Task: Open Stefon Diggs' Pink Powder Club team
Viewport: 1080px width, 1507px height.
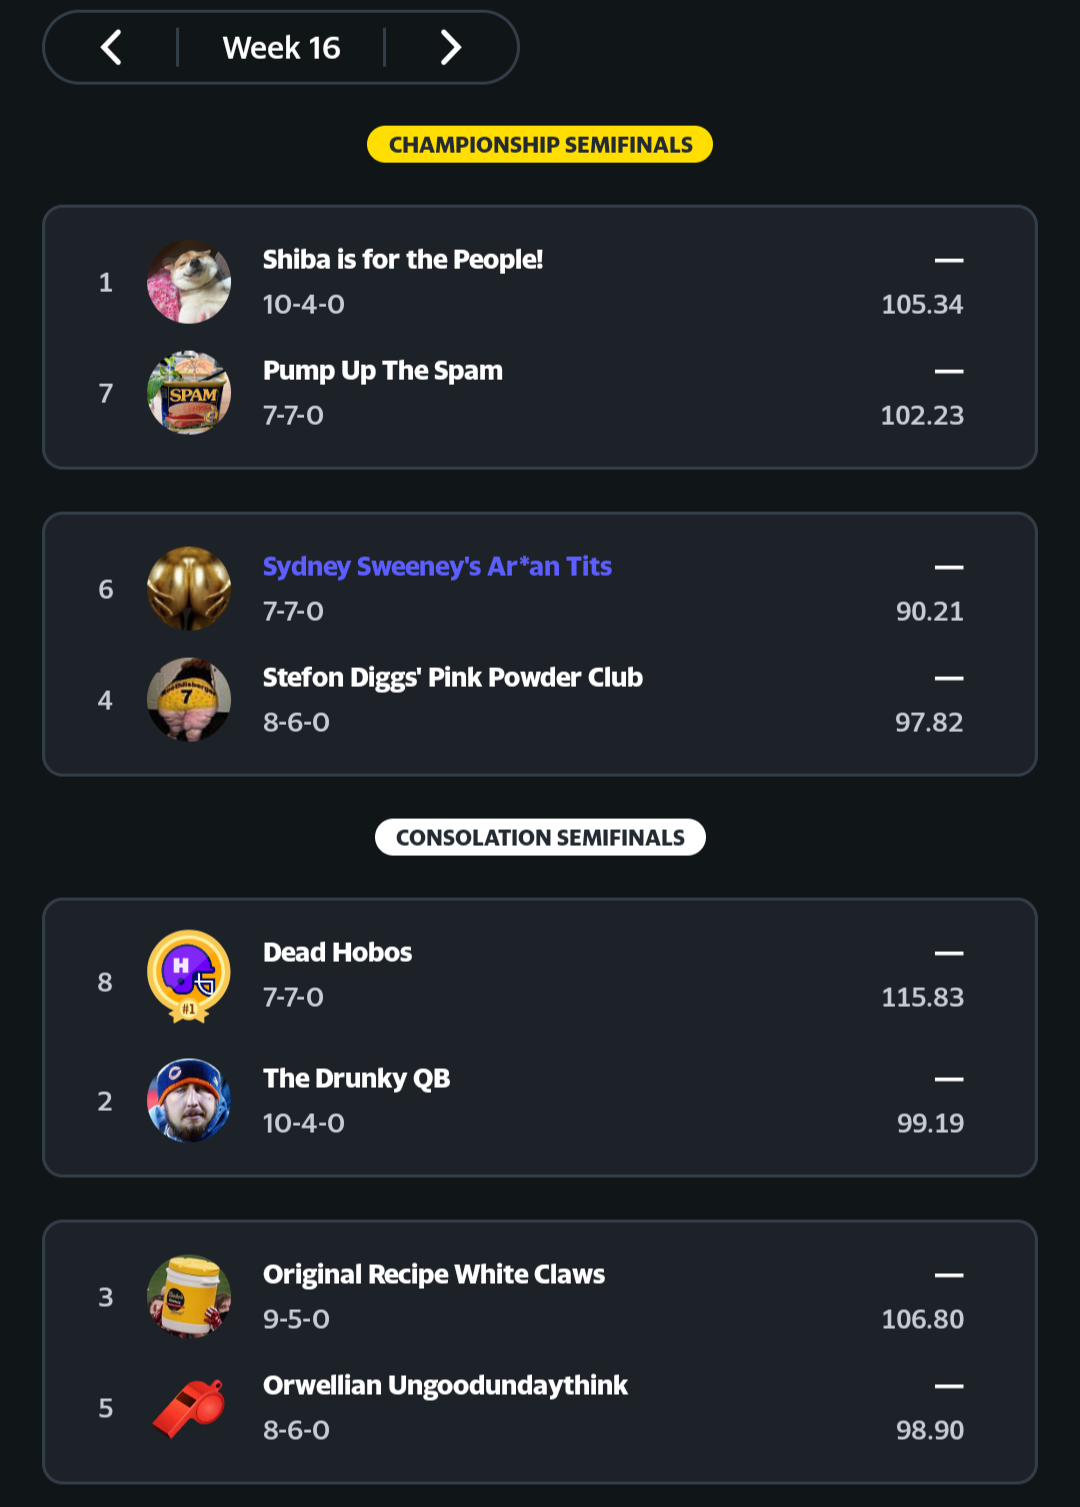Action: pyautogui.click(x=452, y=678)
